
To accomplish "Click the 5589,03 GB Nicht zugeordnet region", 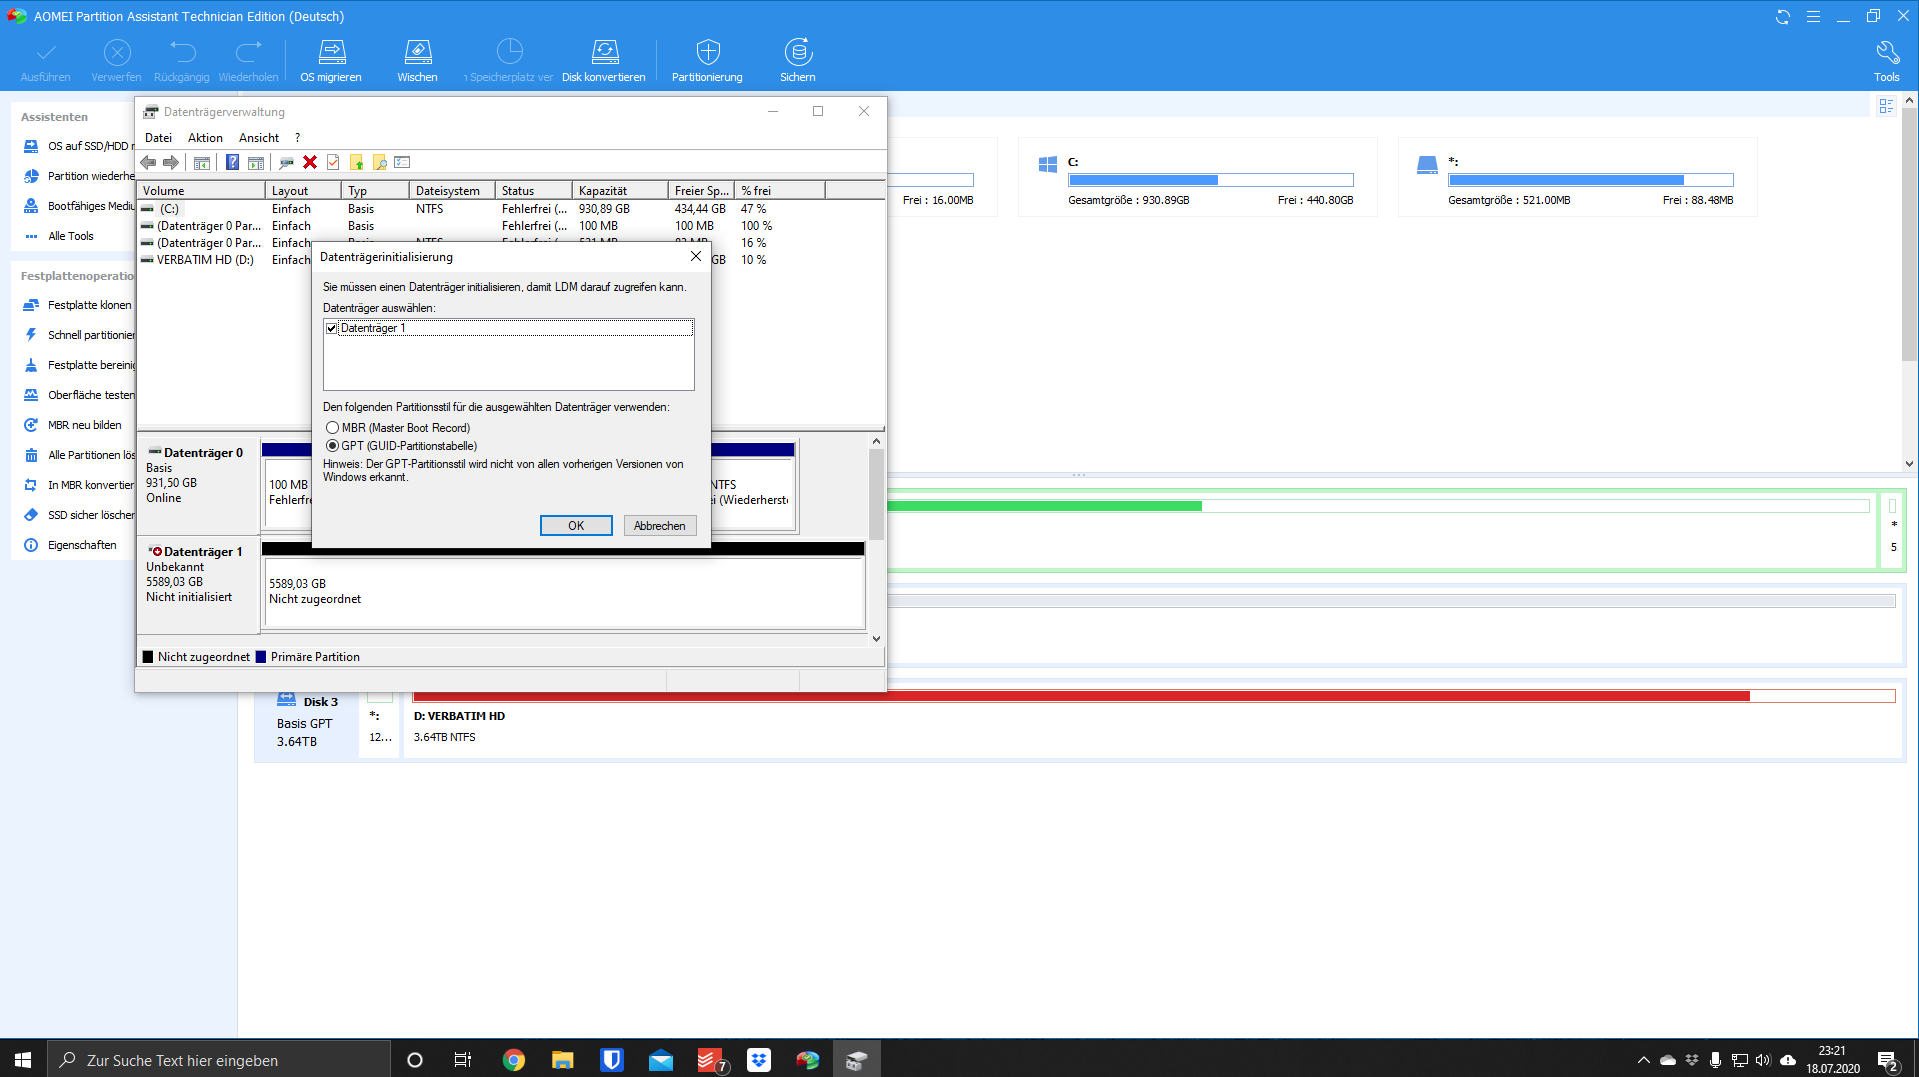I will point(564,592).
